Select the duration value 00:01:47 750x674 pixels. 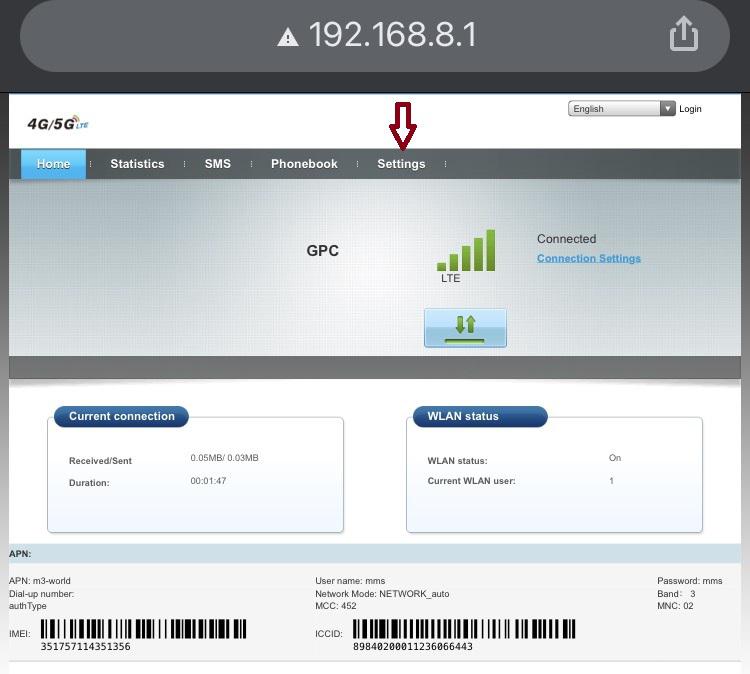(x=208, y=481)
